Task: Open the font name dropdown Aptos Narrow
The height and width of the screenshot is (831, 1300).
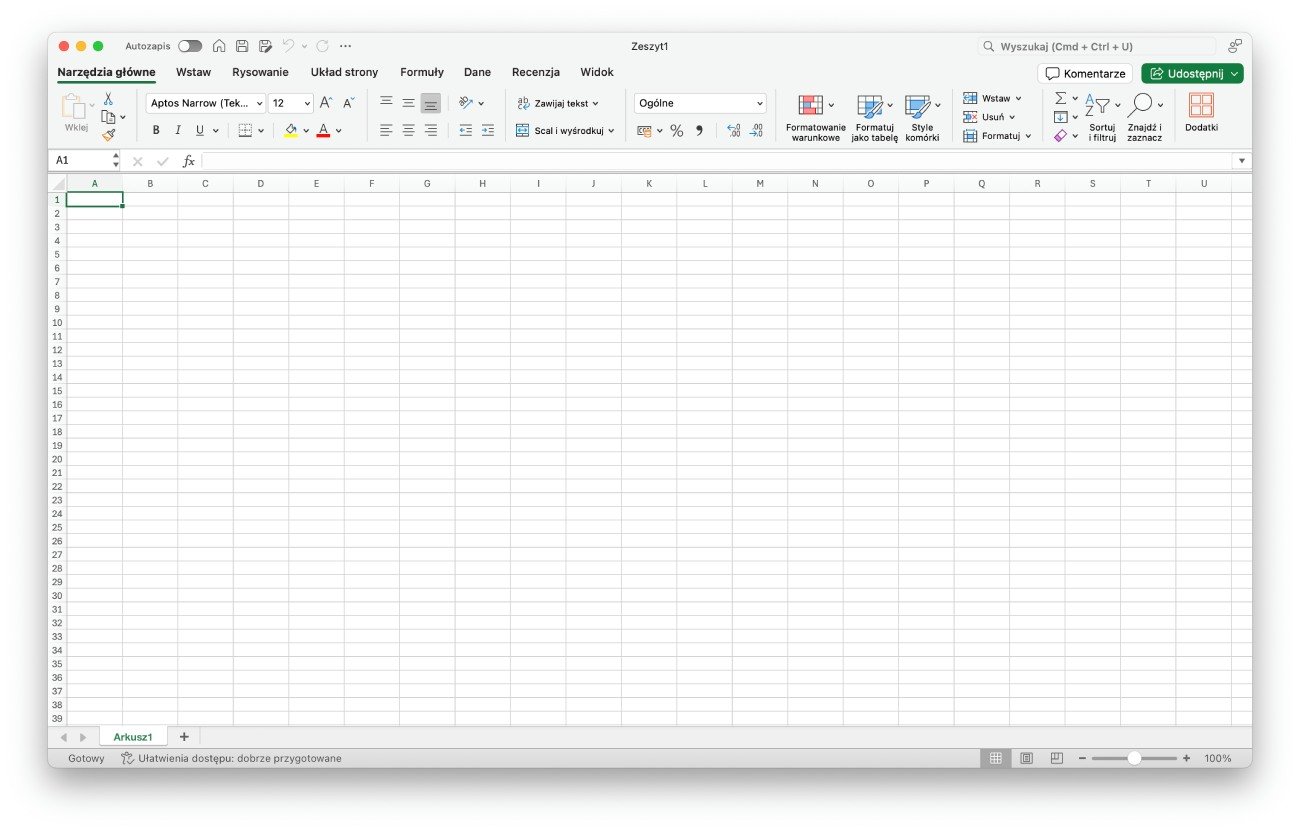Action: pyautogui.click(x=259, y=103)
